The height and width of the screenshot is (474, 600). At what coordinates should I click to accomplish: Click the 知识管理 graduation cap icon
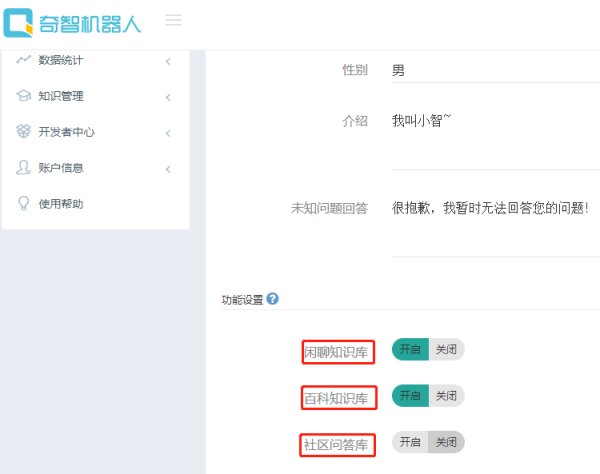(x=23, y=96)
